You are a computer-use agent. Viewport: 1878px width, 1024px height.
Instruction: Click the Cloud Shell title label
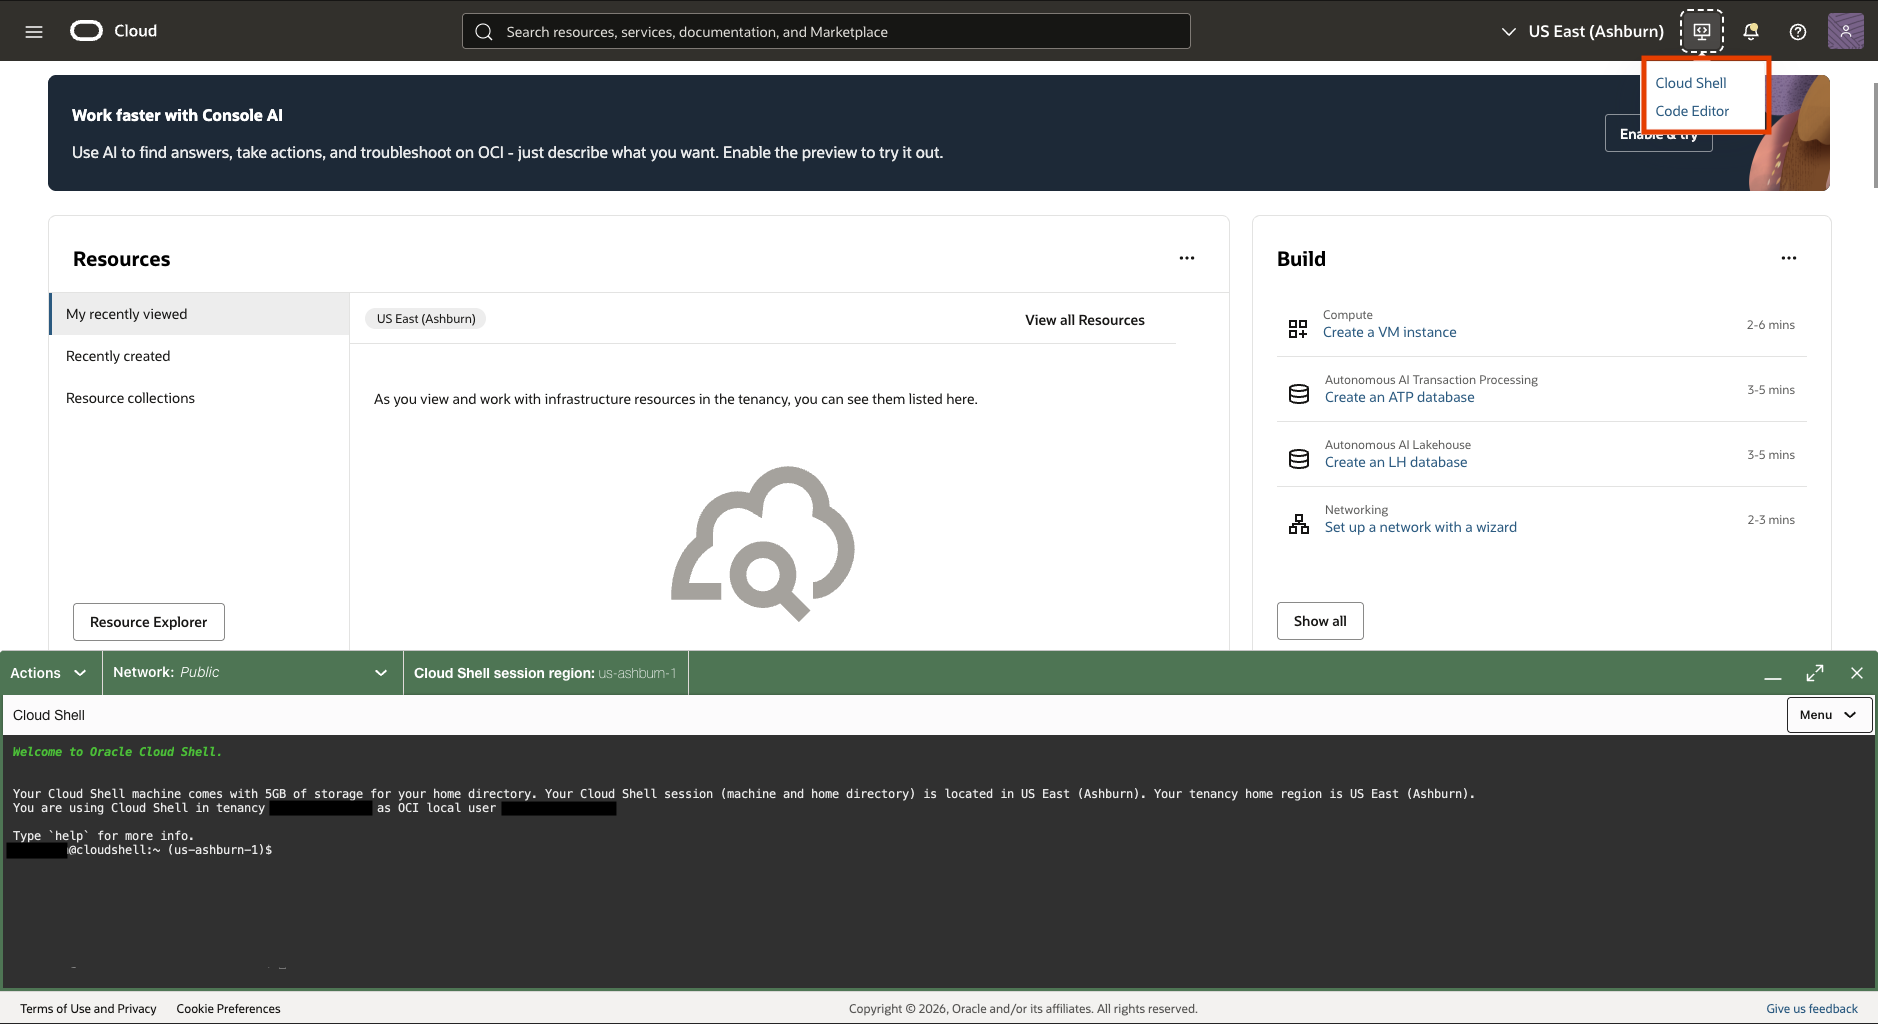pyautogui.click(x=49, y=715)
